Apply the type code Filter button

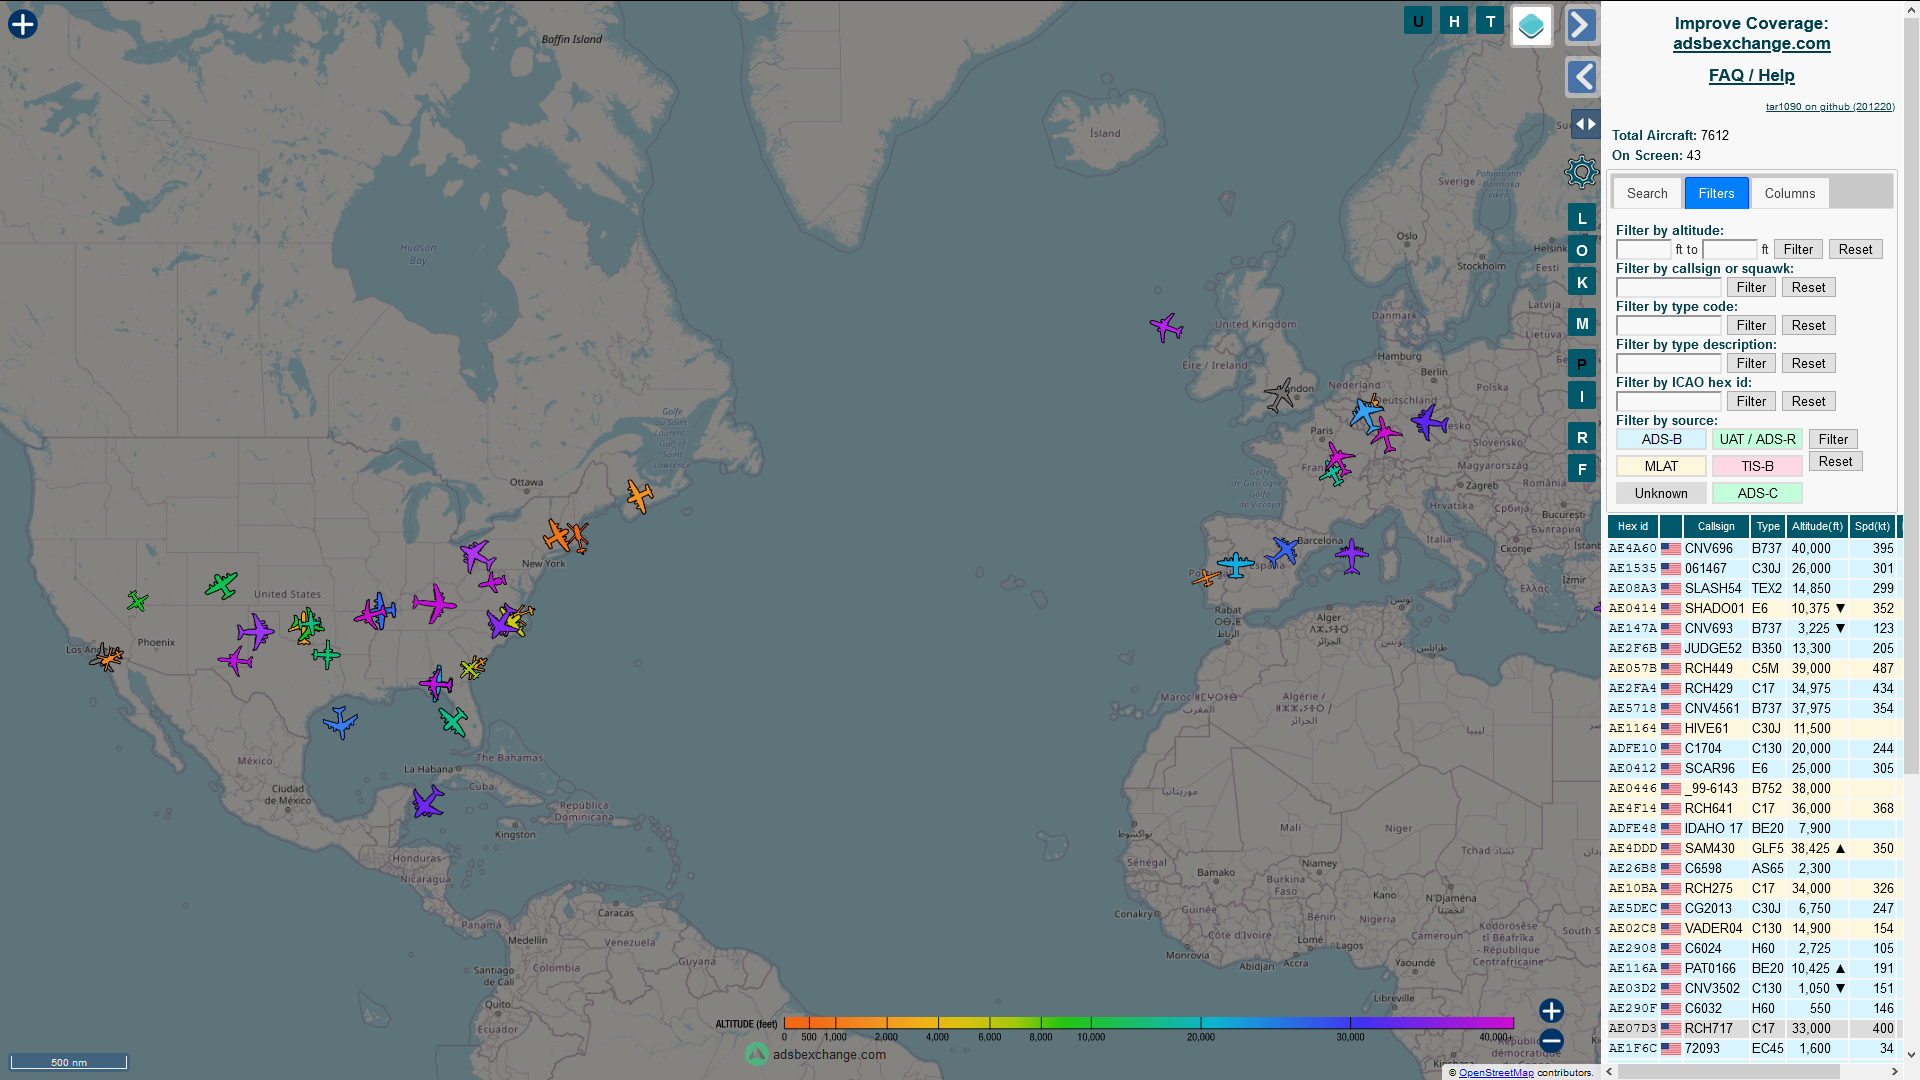[1751, 325]
